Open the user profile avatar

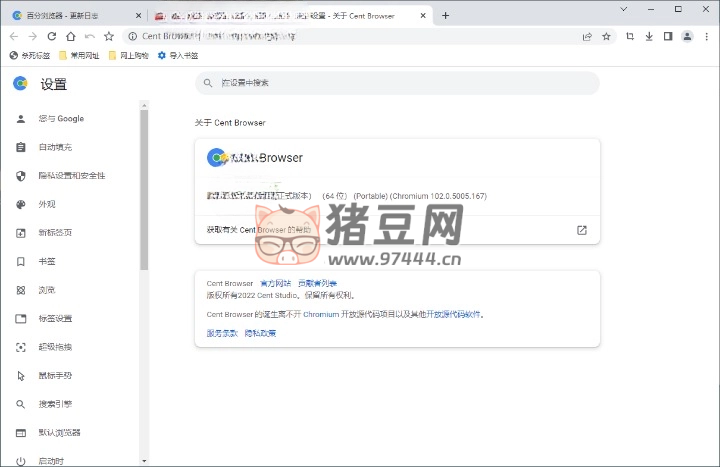[x=687, y=36]
